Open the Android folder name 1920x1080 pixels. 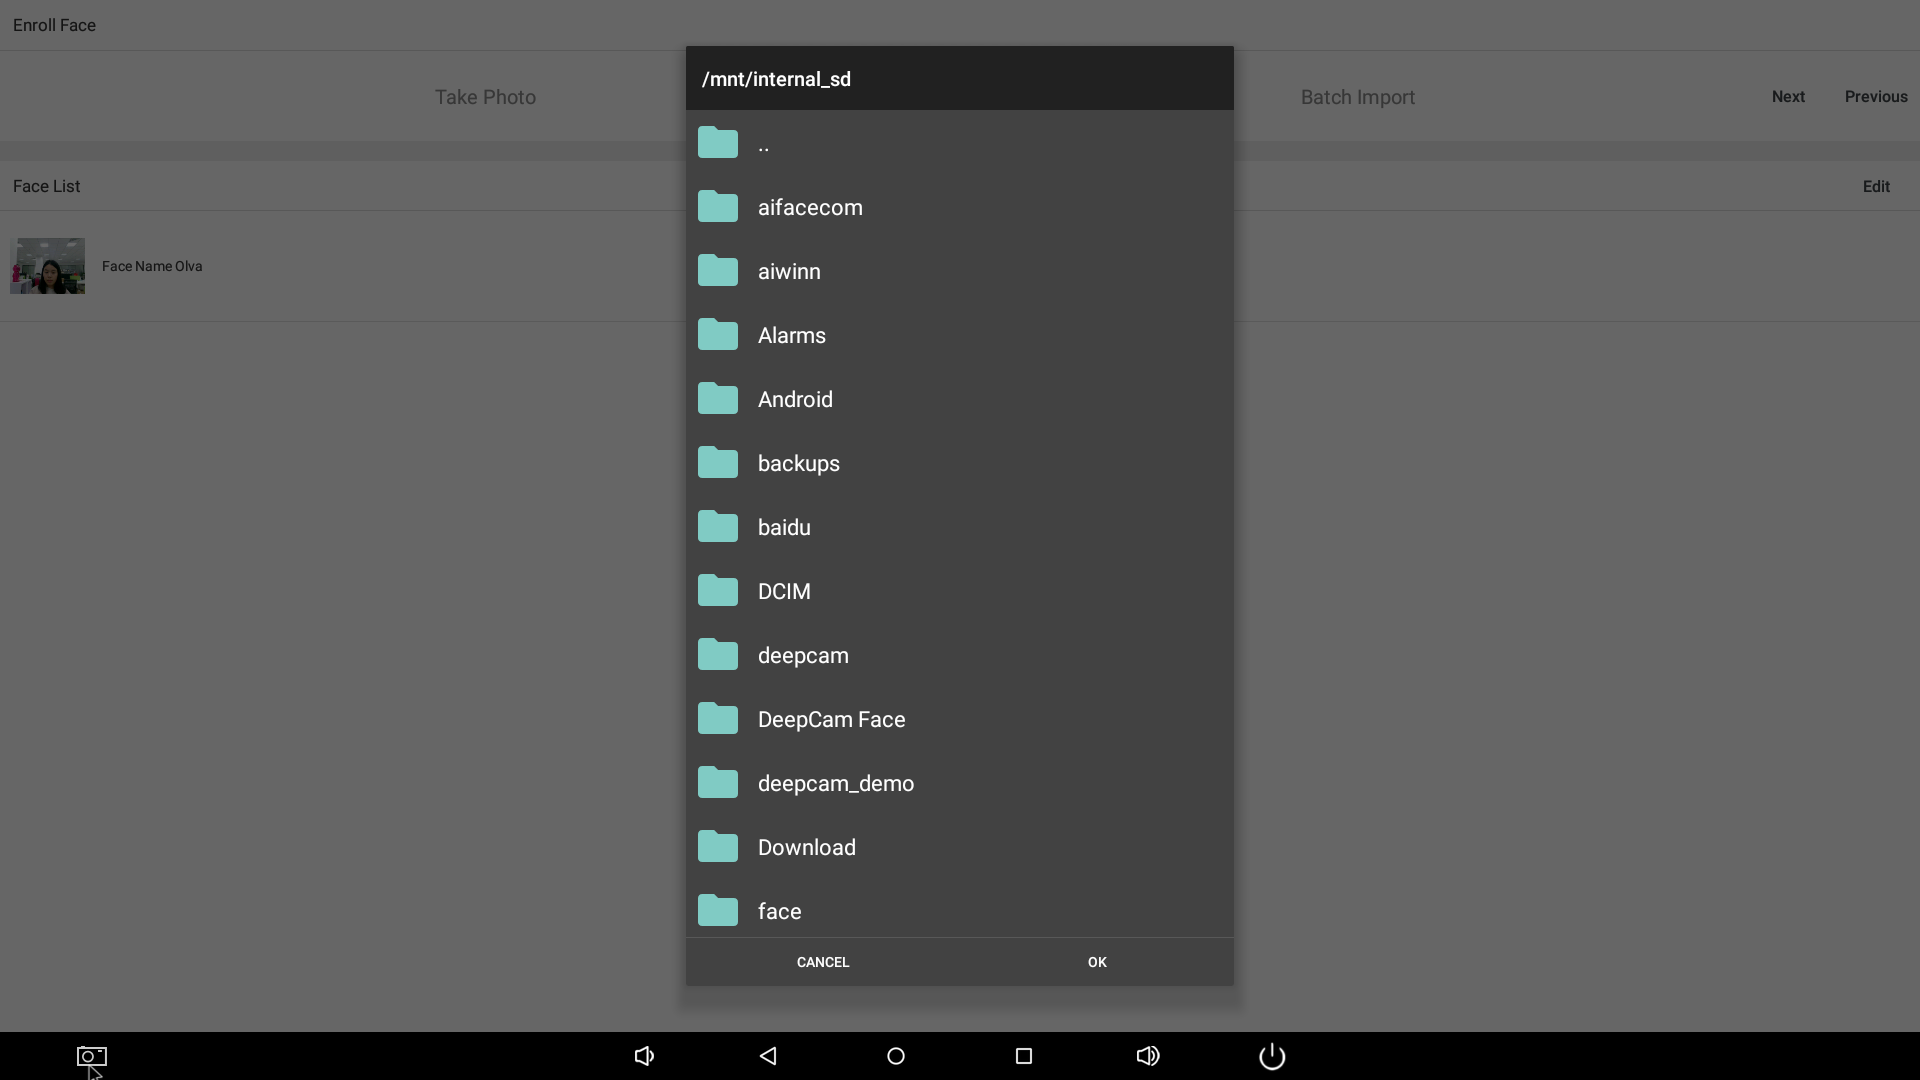click(x=795, y=399)
